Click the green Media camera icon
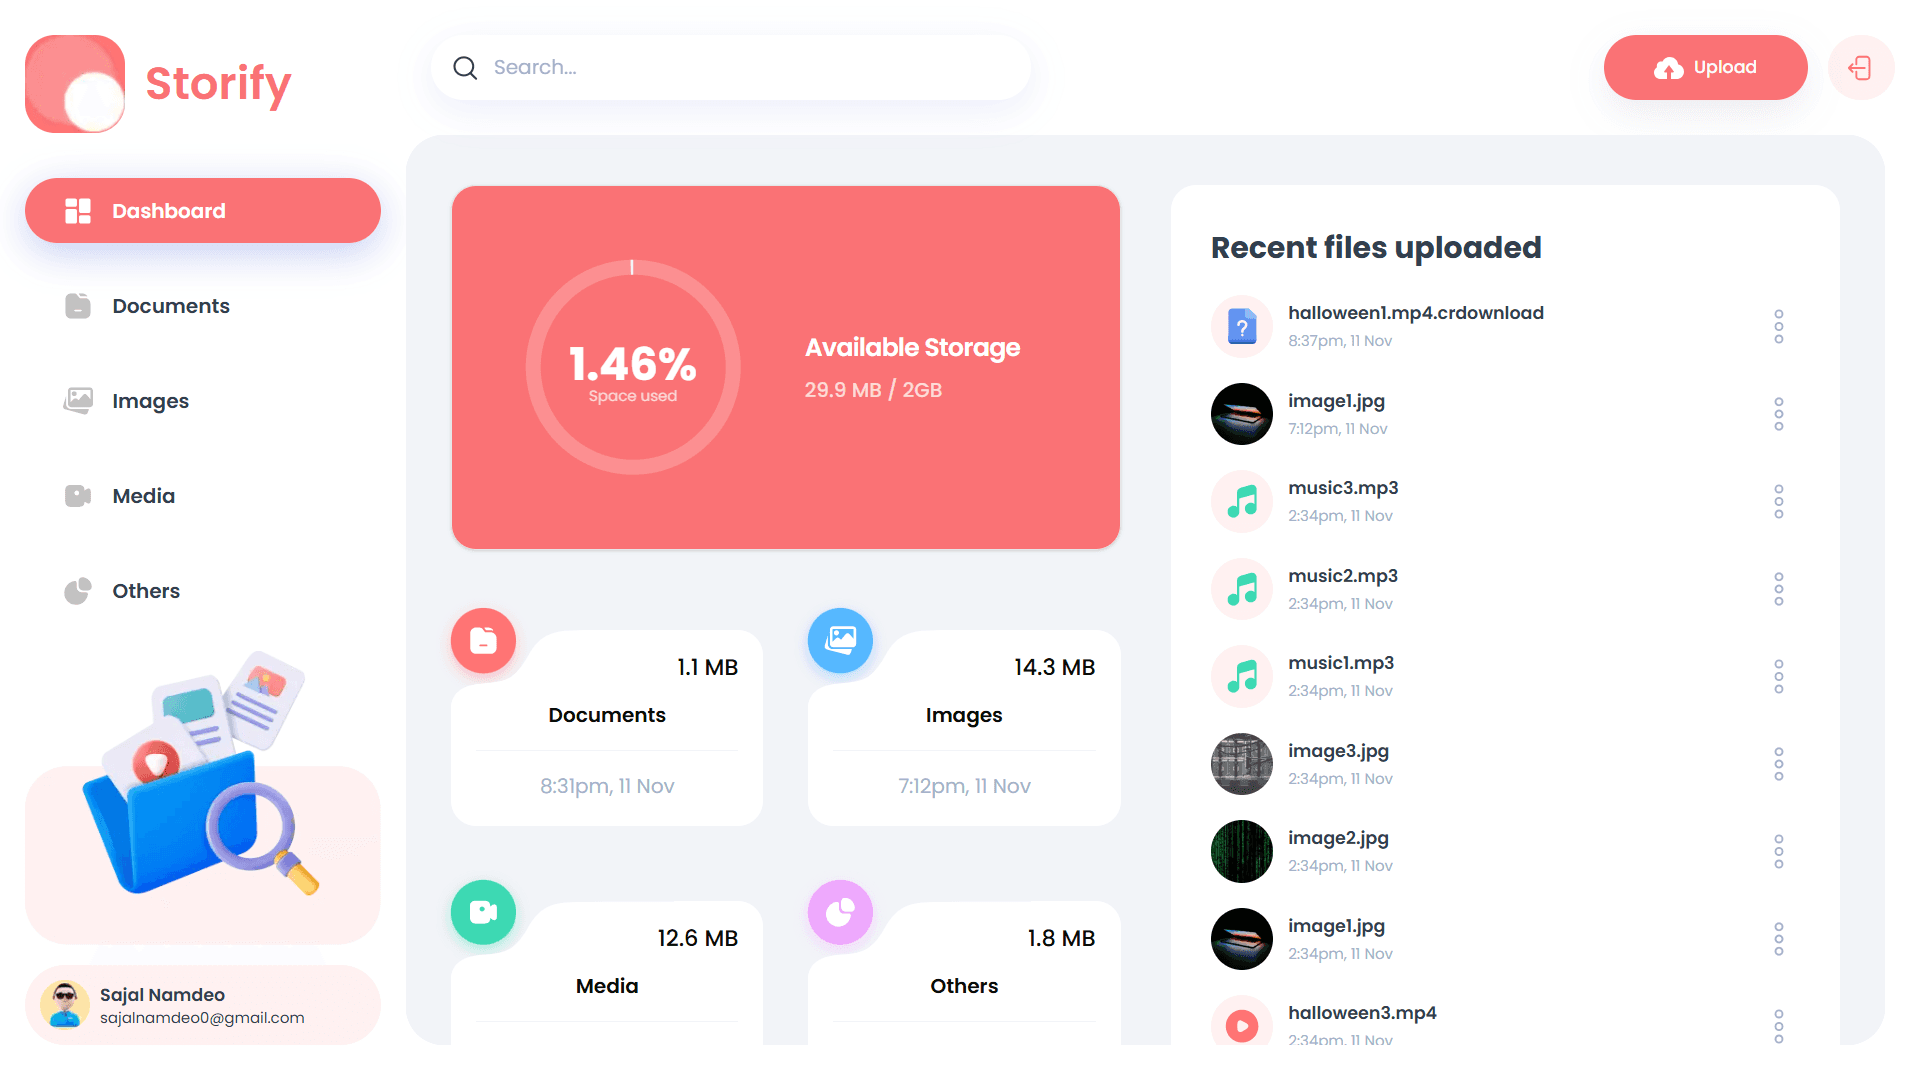Screen dimensions: 1918x1078 (x=483, y=912)
